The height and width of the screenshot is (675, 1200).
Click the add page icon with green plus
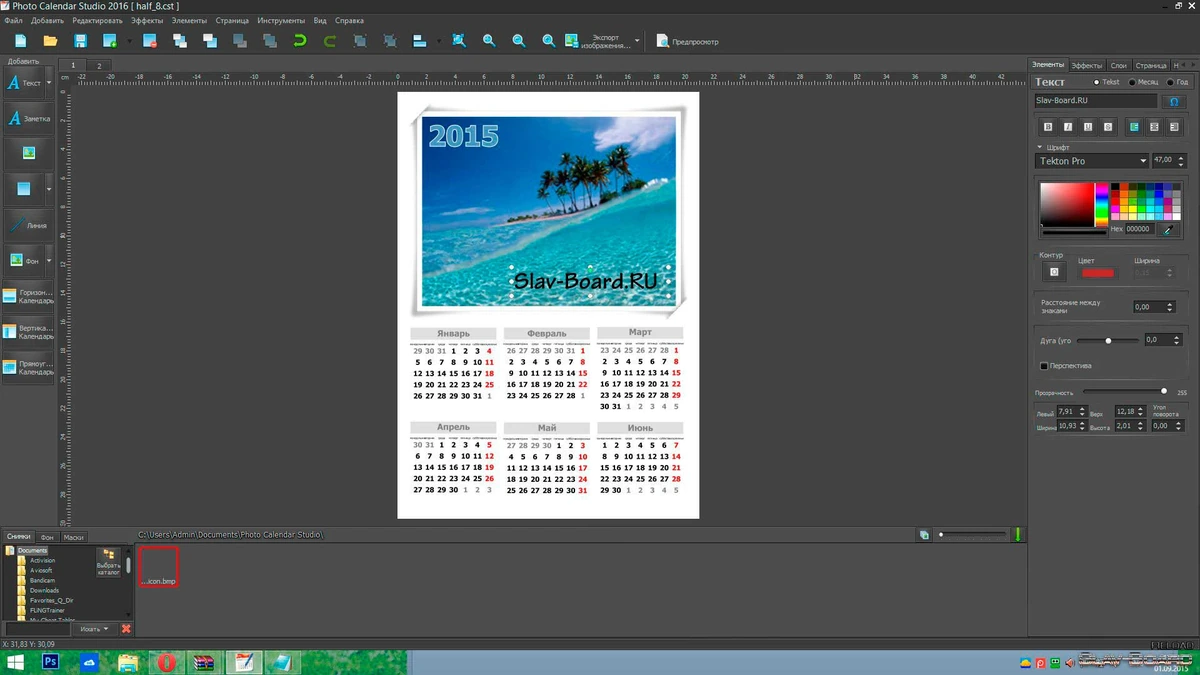[x=110, y=41]
